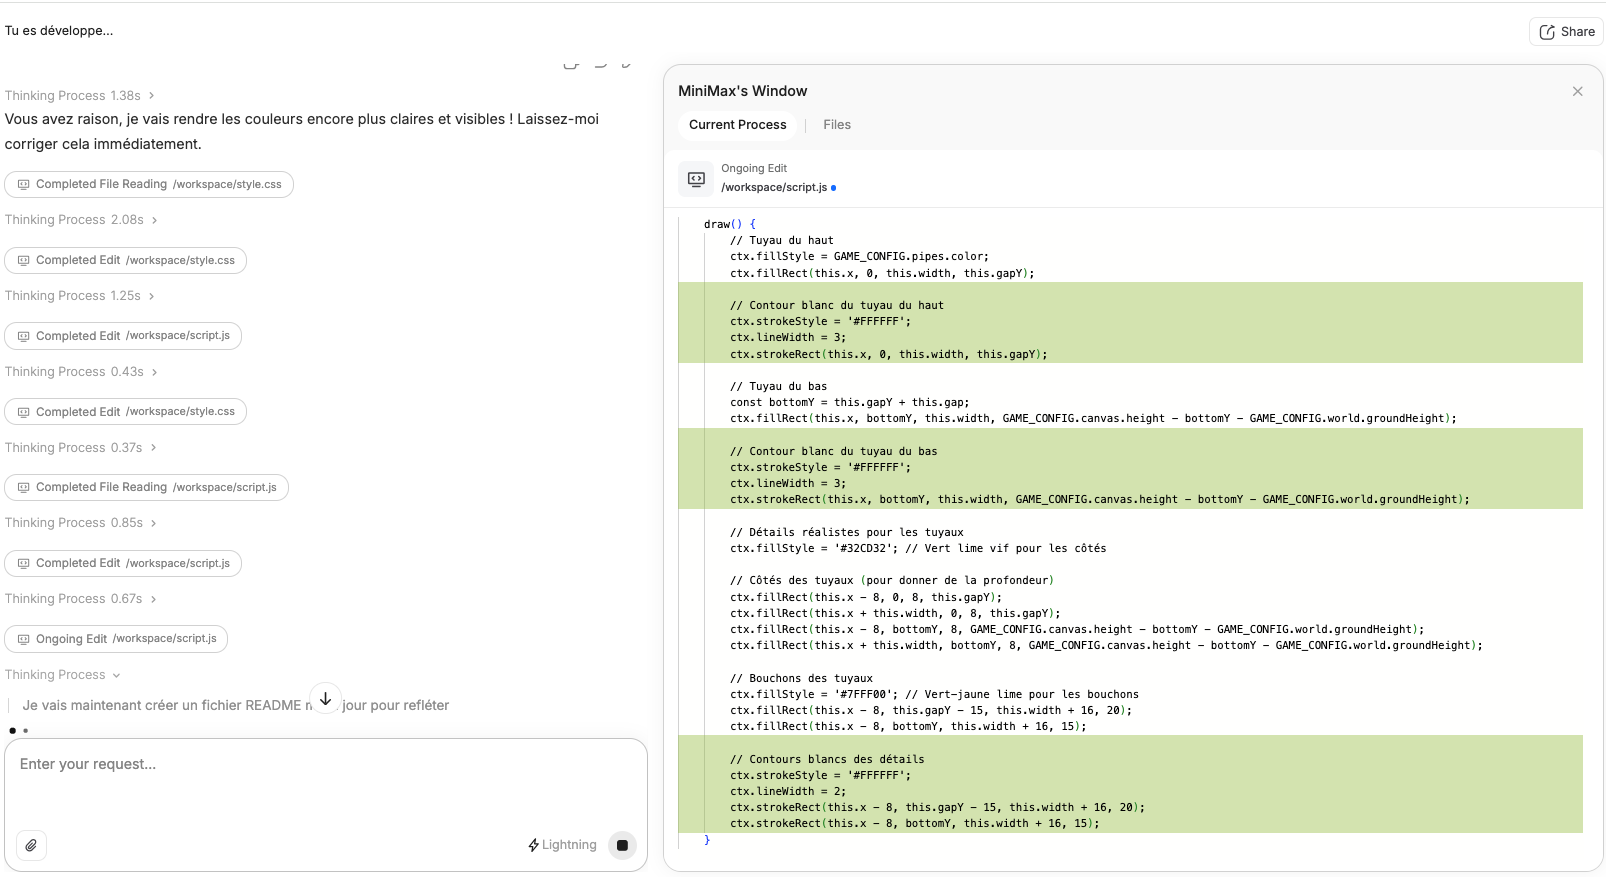Click the Ongoing Edit code icon
Screen dimensions: 1606x877
click(696, 178)
